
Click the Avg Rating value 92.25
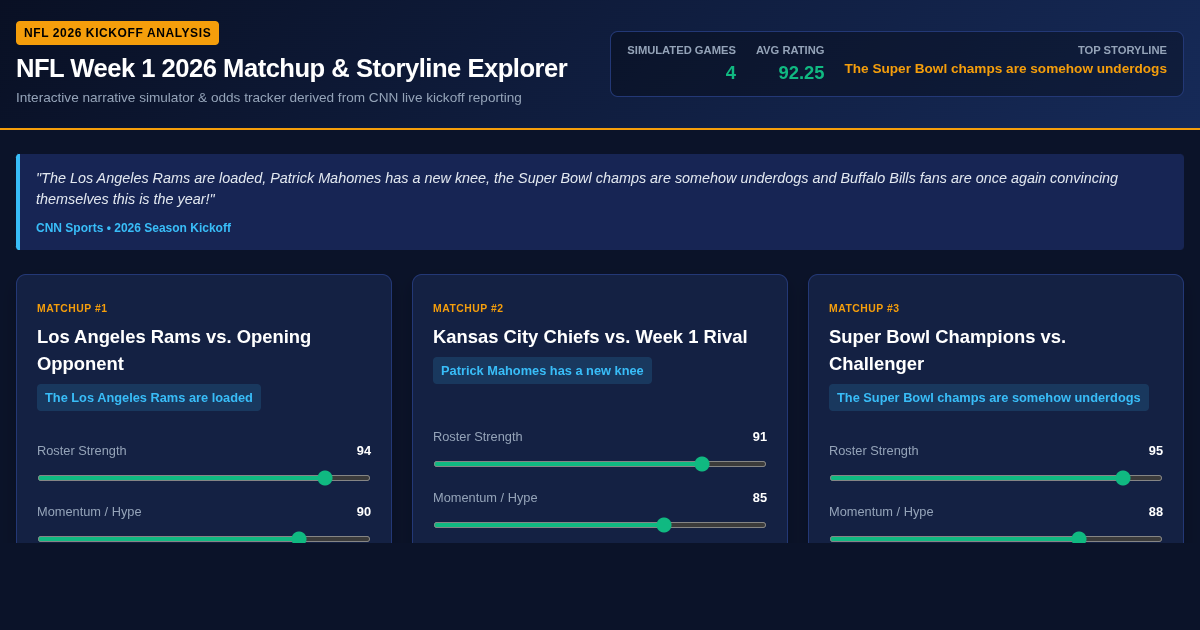coord(801,73)
